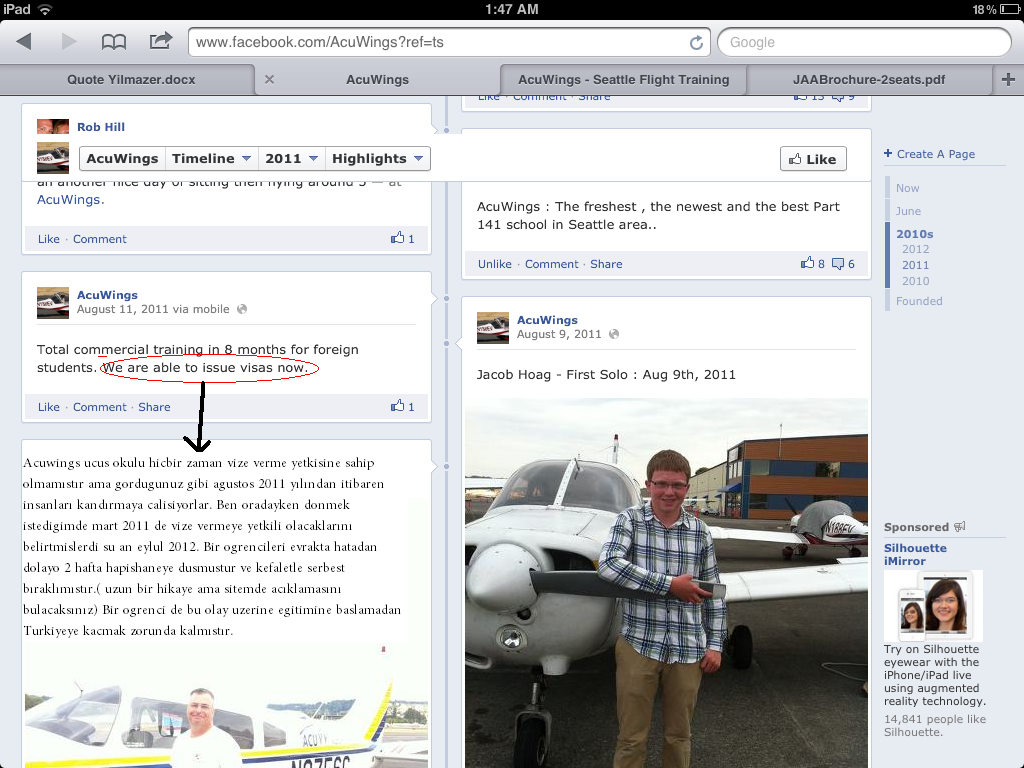Open Rob Hill's profile link
Screen dimensions: 1024x768
point(101,127)
